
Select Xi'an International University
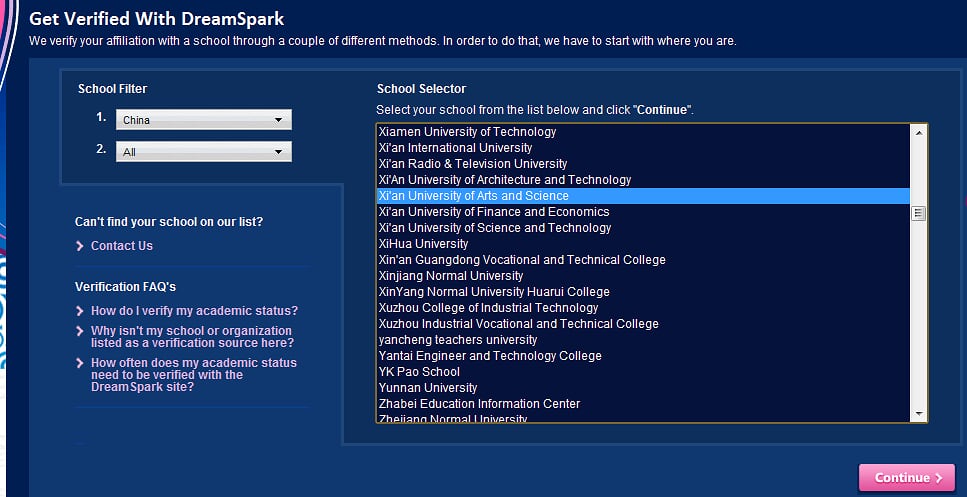click(643, 147)
